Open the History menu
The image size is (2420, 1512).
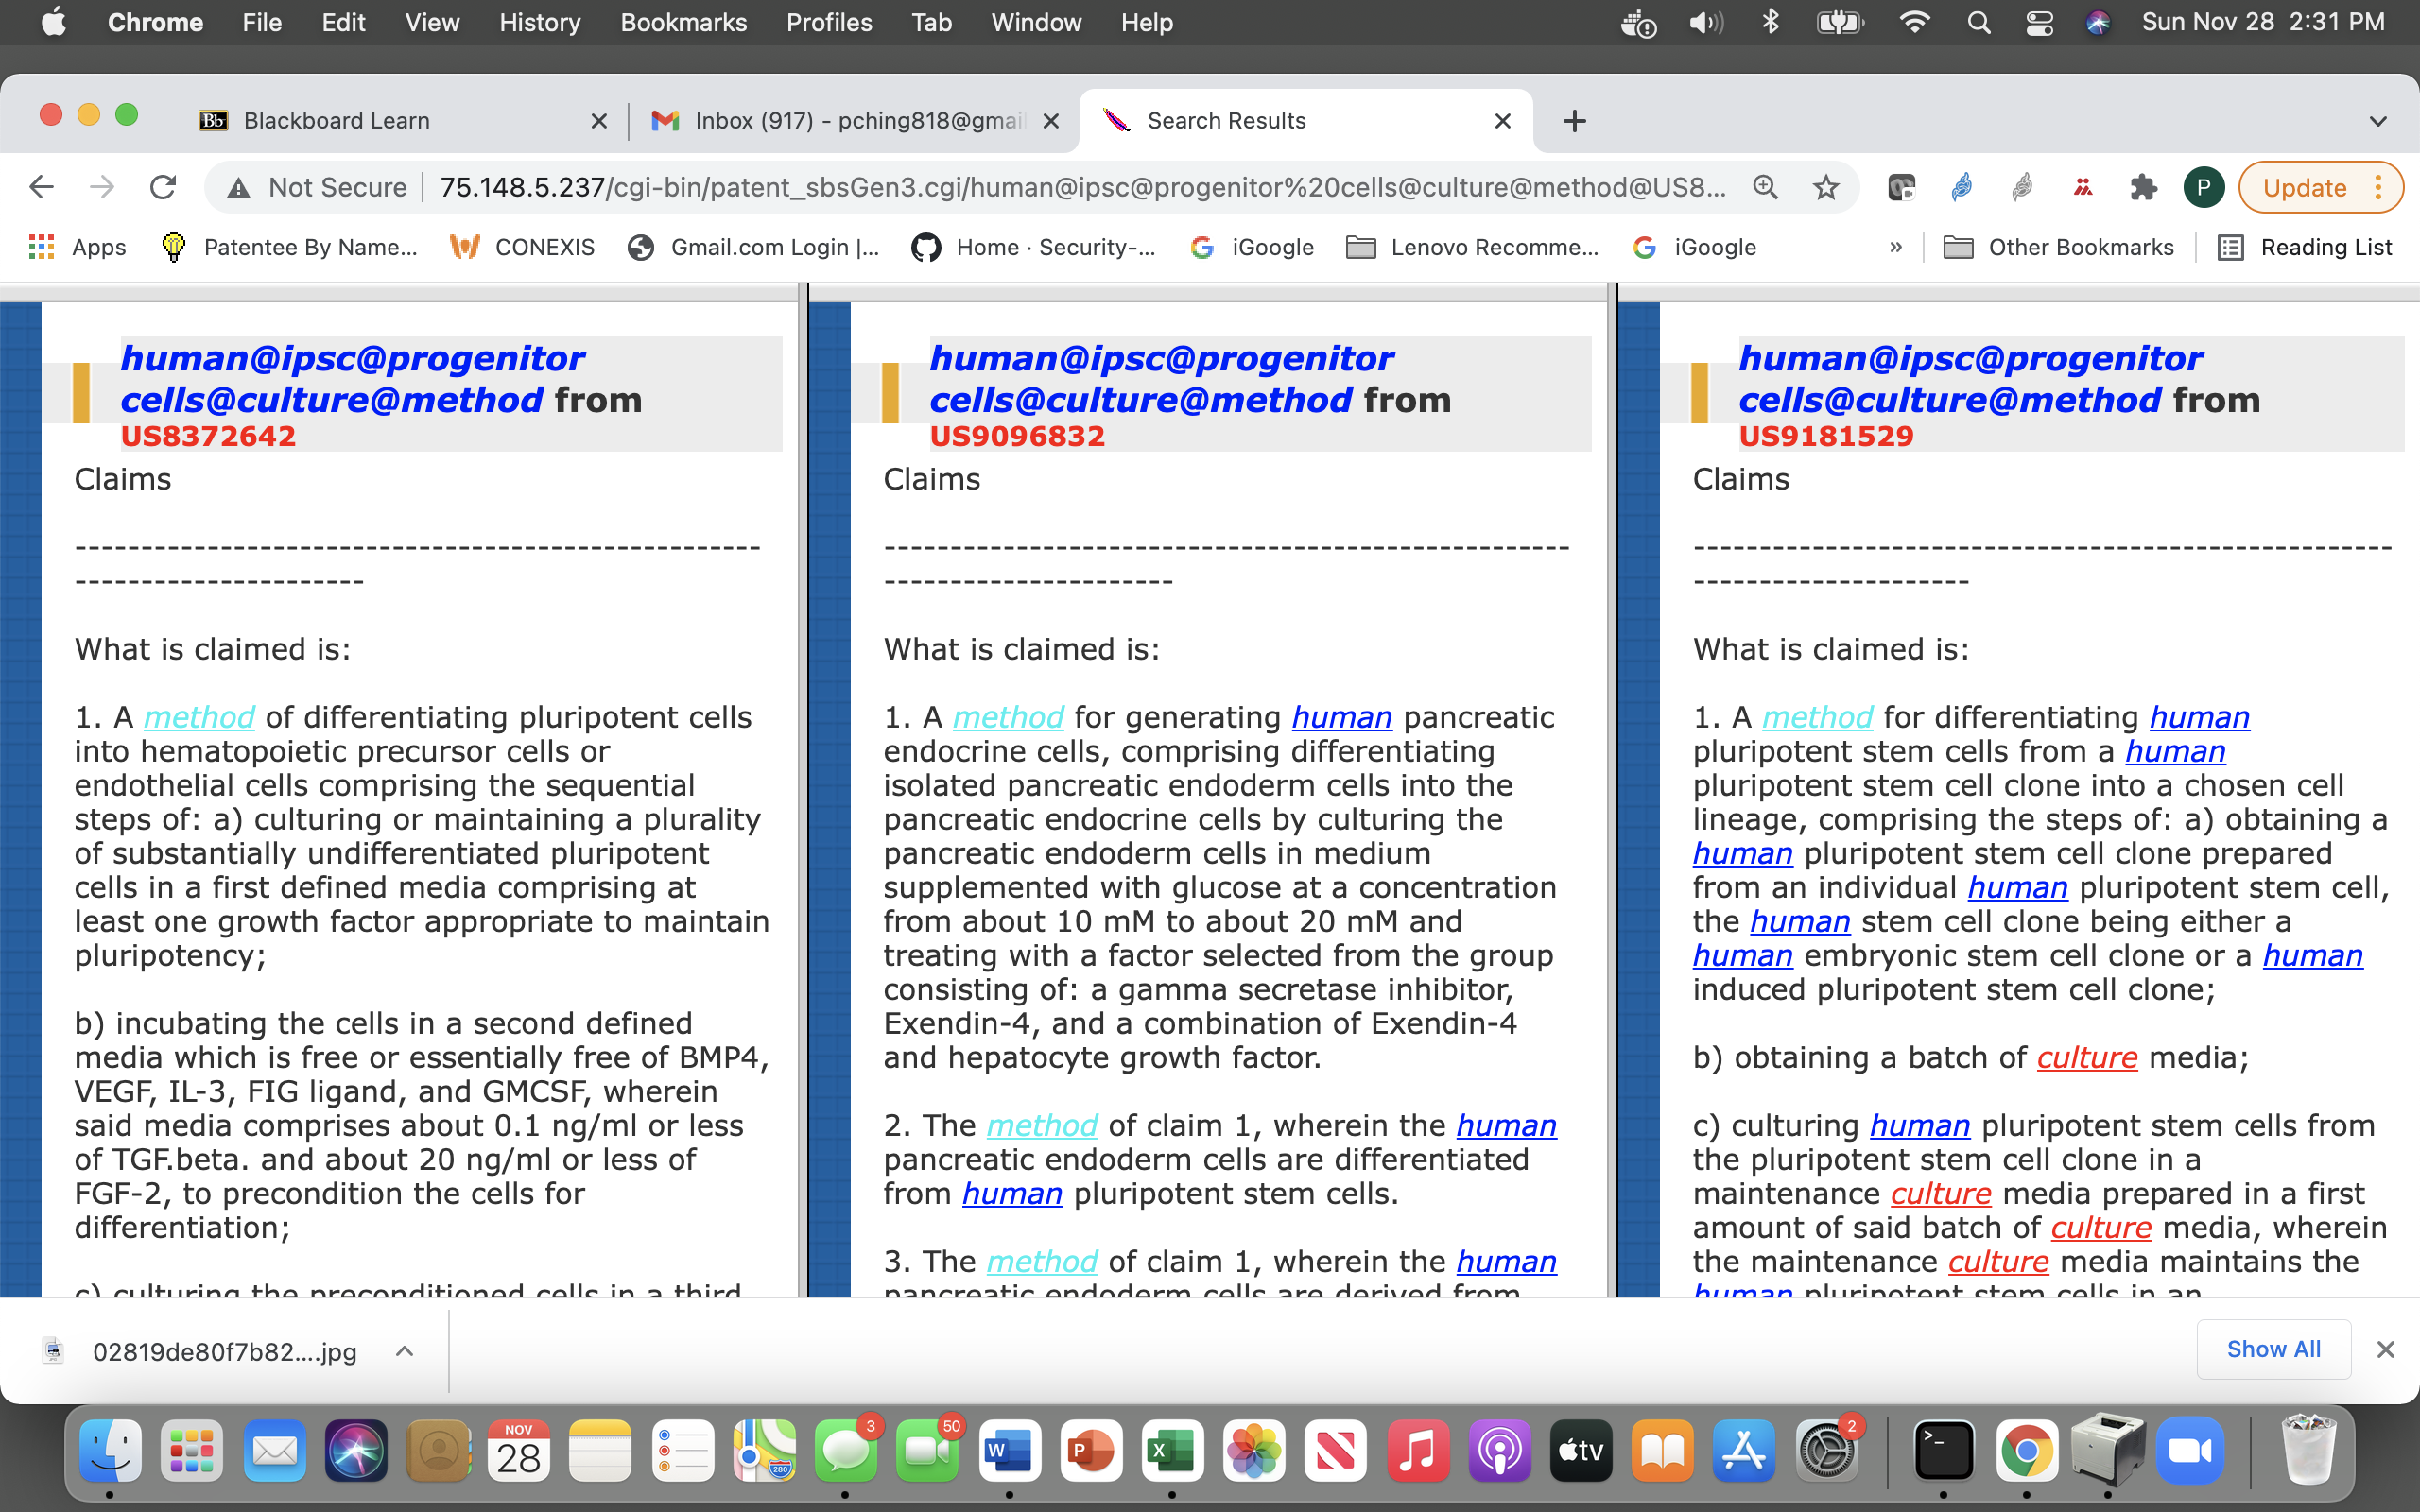pyautogui.click(x=540, y=22)
